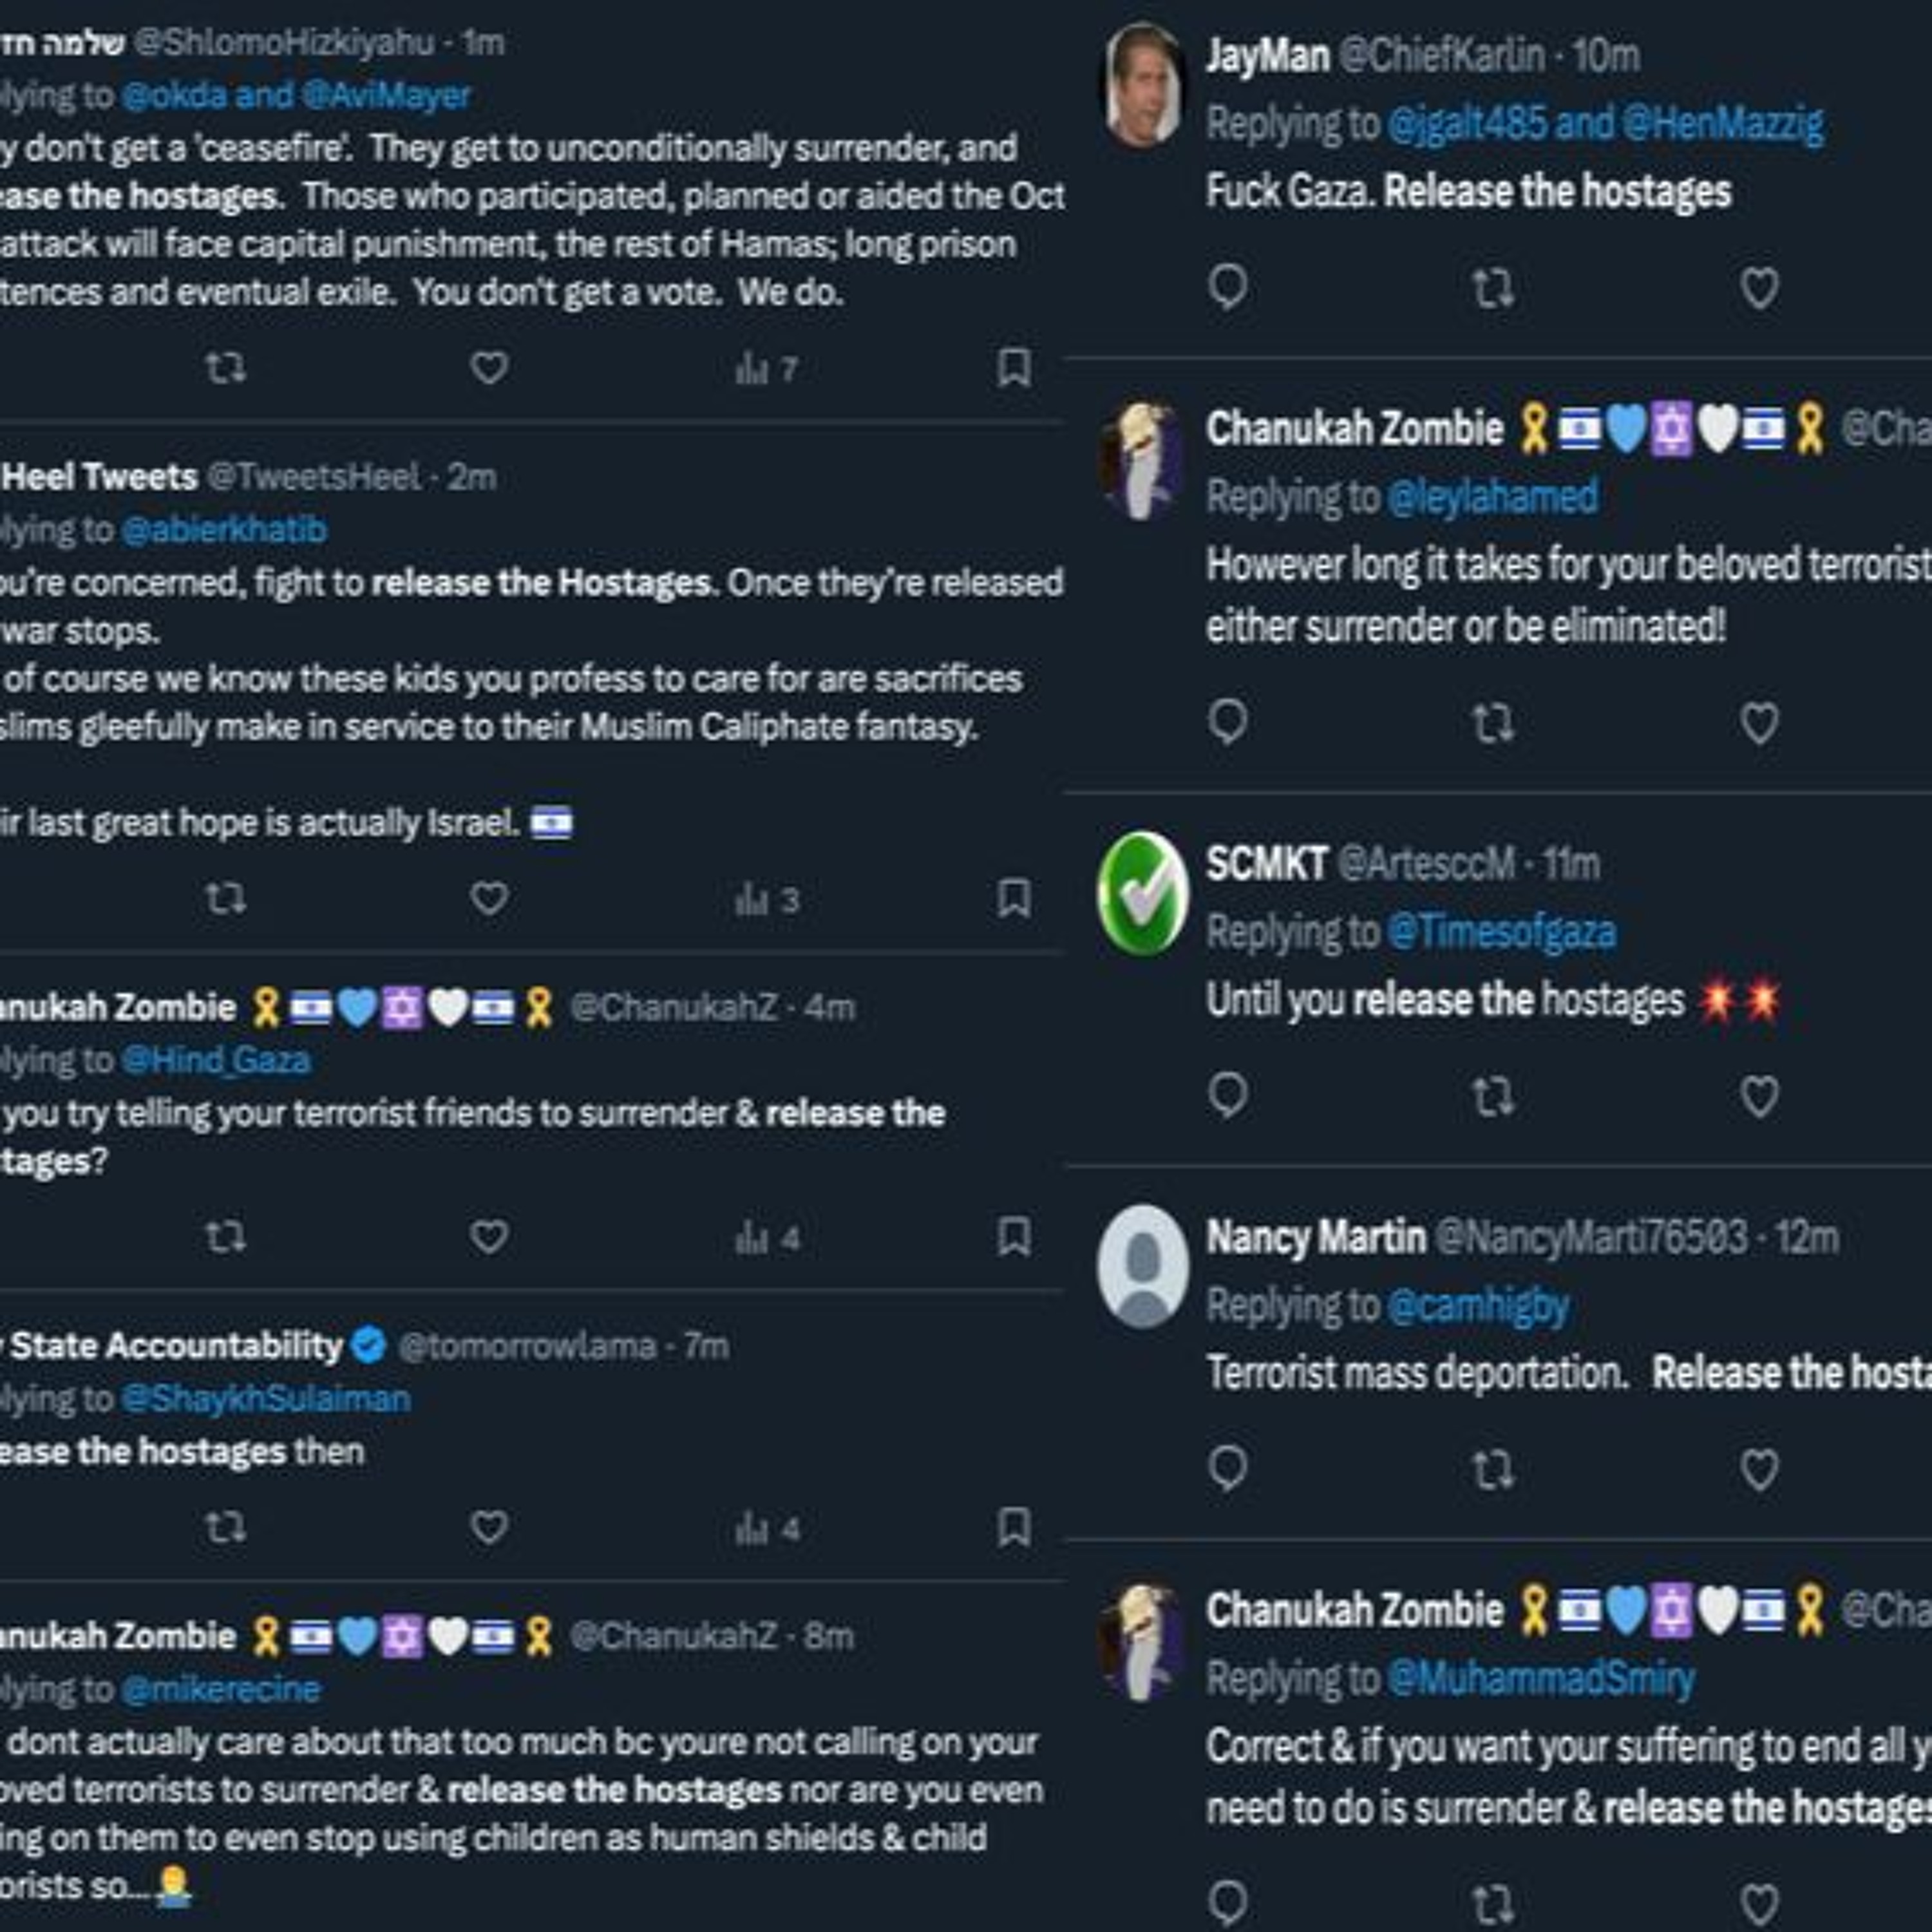Follow the @abierkhatib mention link

pos(224,530)
